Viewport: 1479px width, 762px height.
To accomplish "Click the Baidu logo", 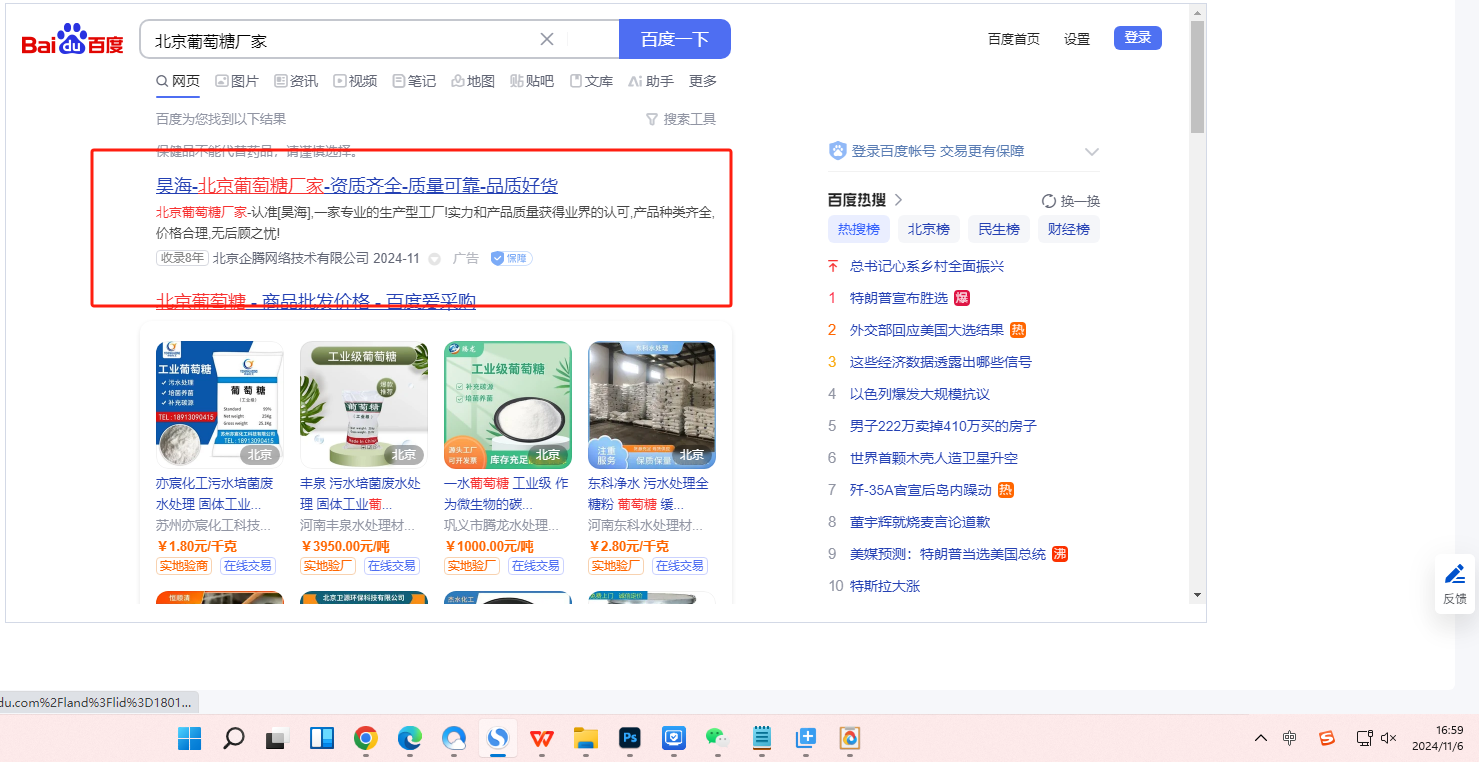I will (72, 41).
